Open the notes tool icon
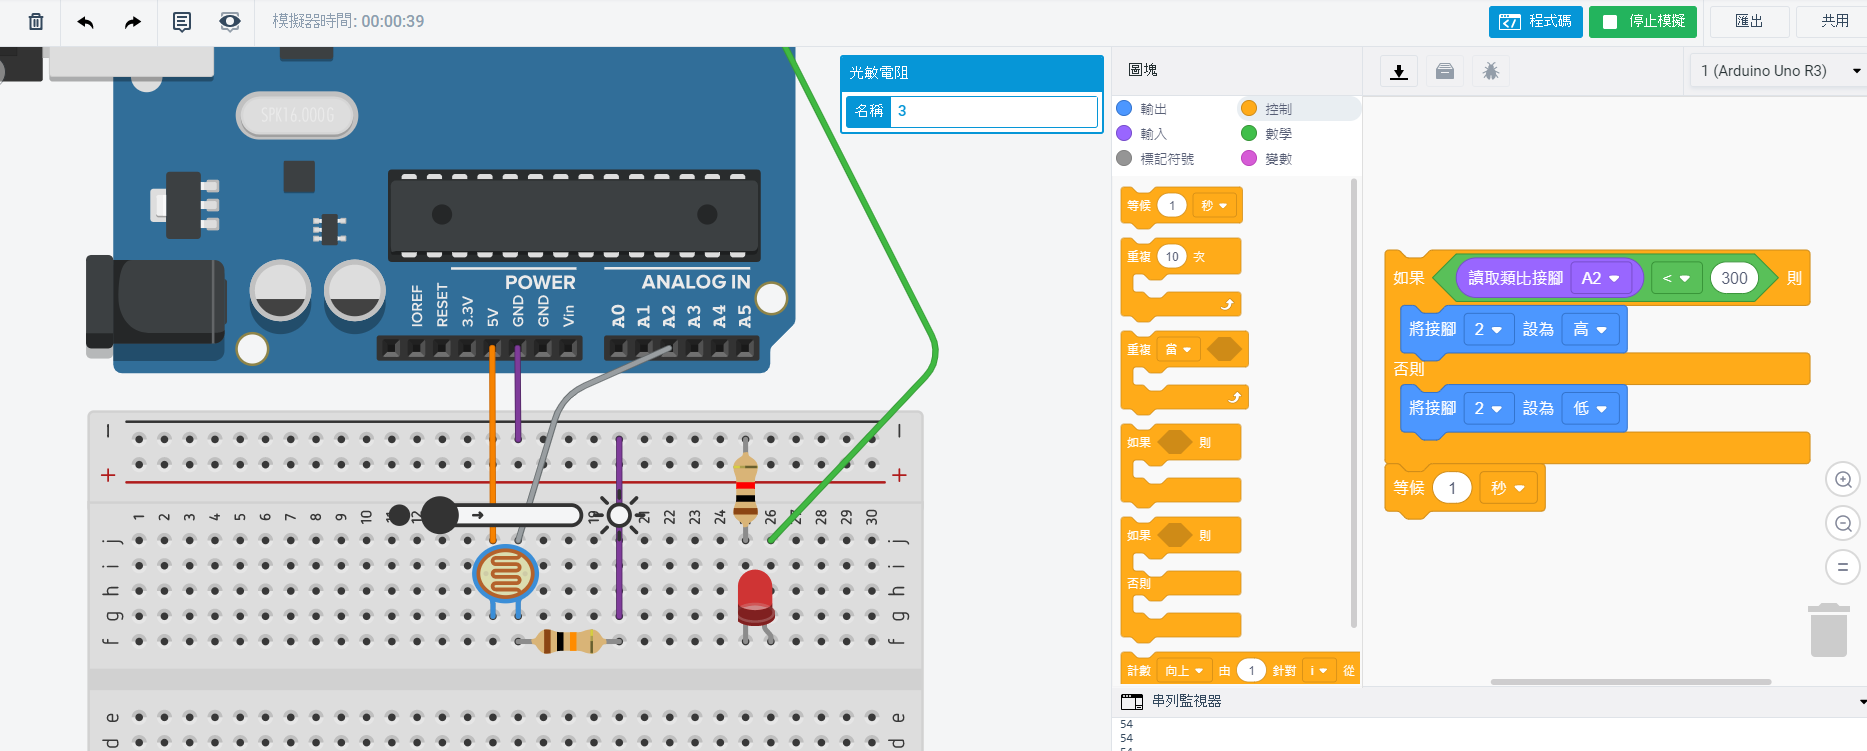 [182, 21]
